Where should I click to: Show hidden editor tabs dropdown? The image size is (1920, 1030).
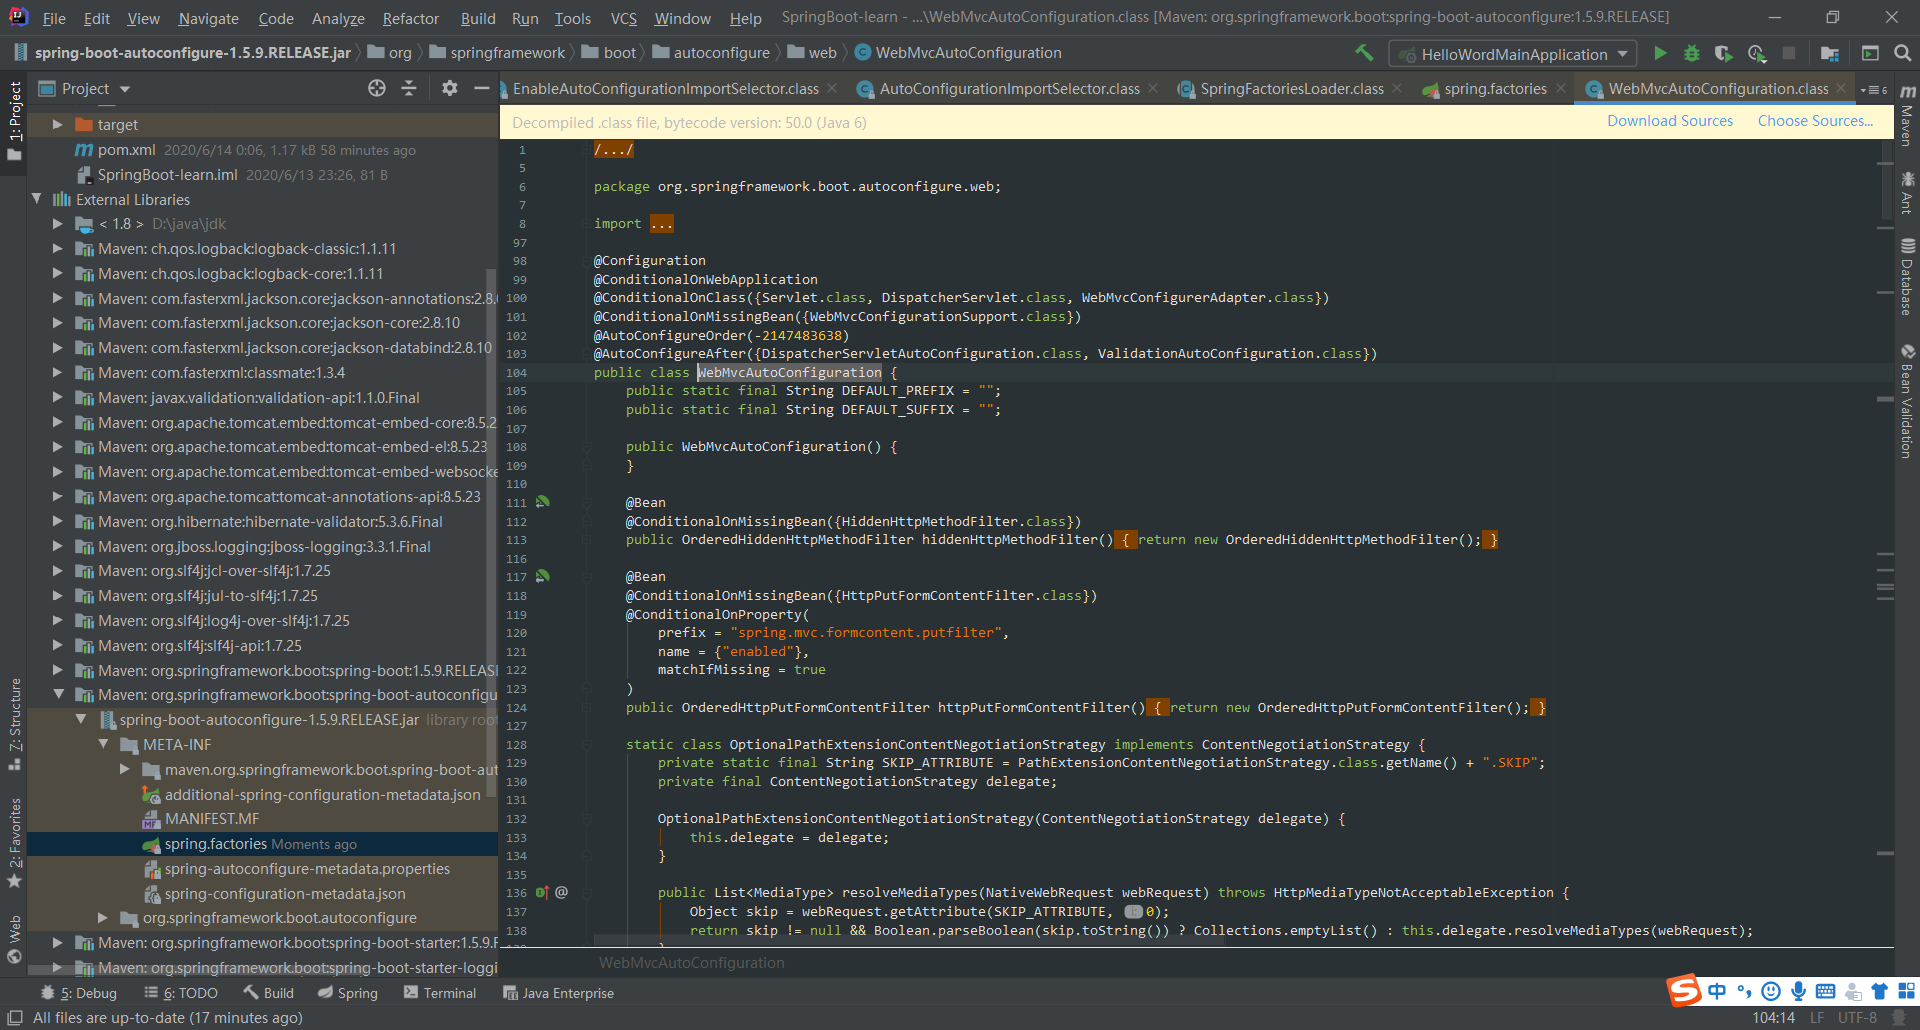click(1874, 89)
